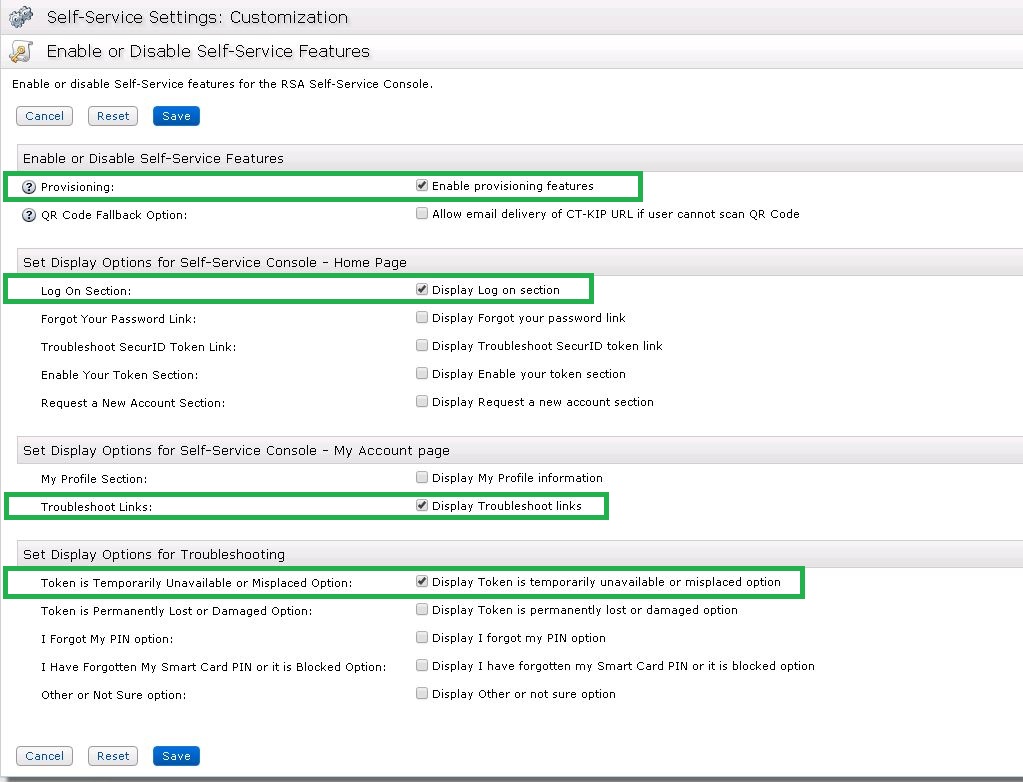Uncheck Display Log on section
The image size is (1023, 782).
[422, 288]
